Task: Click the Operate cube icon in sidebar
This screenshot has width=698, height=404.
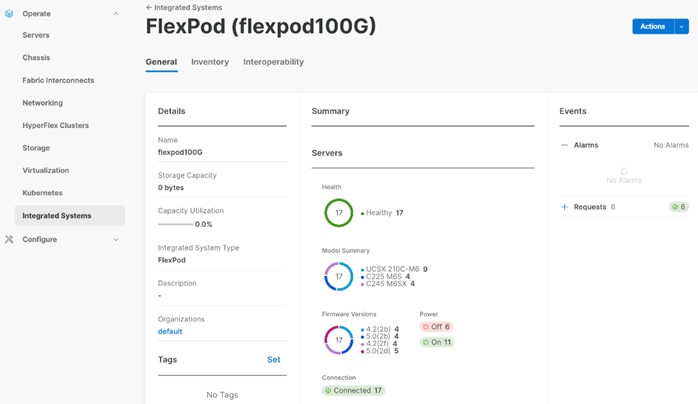Action: click(x=9, y=14)
